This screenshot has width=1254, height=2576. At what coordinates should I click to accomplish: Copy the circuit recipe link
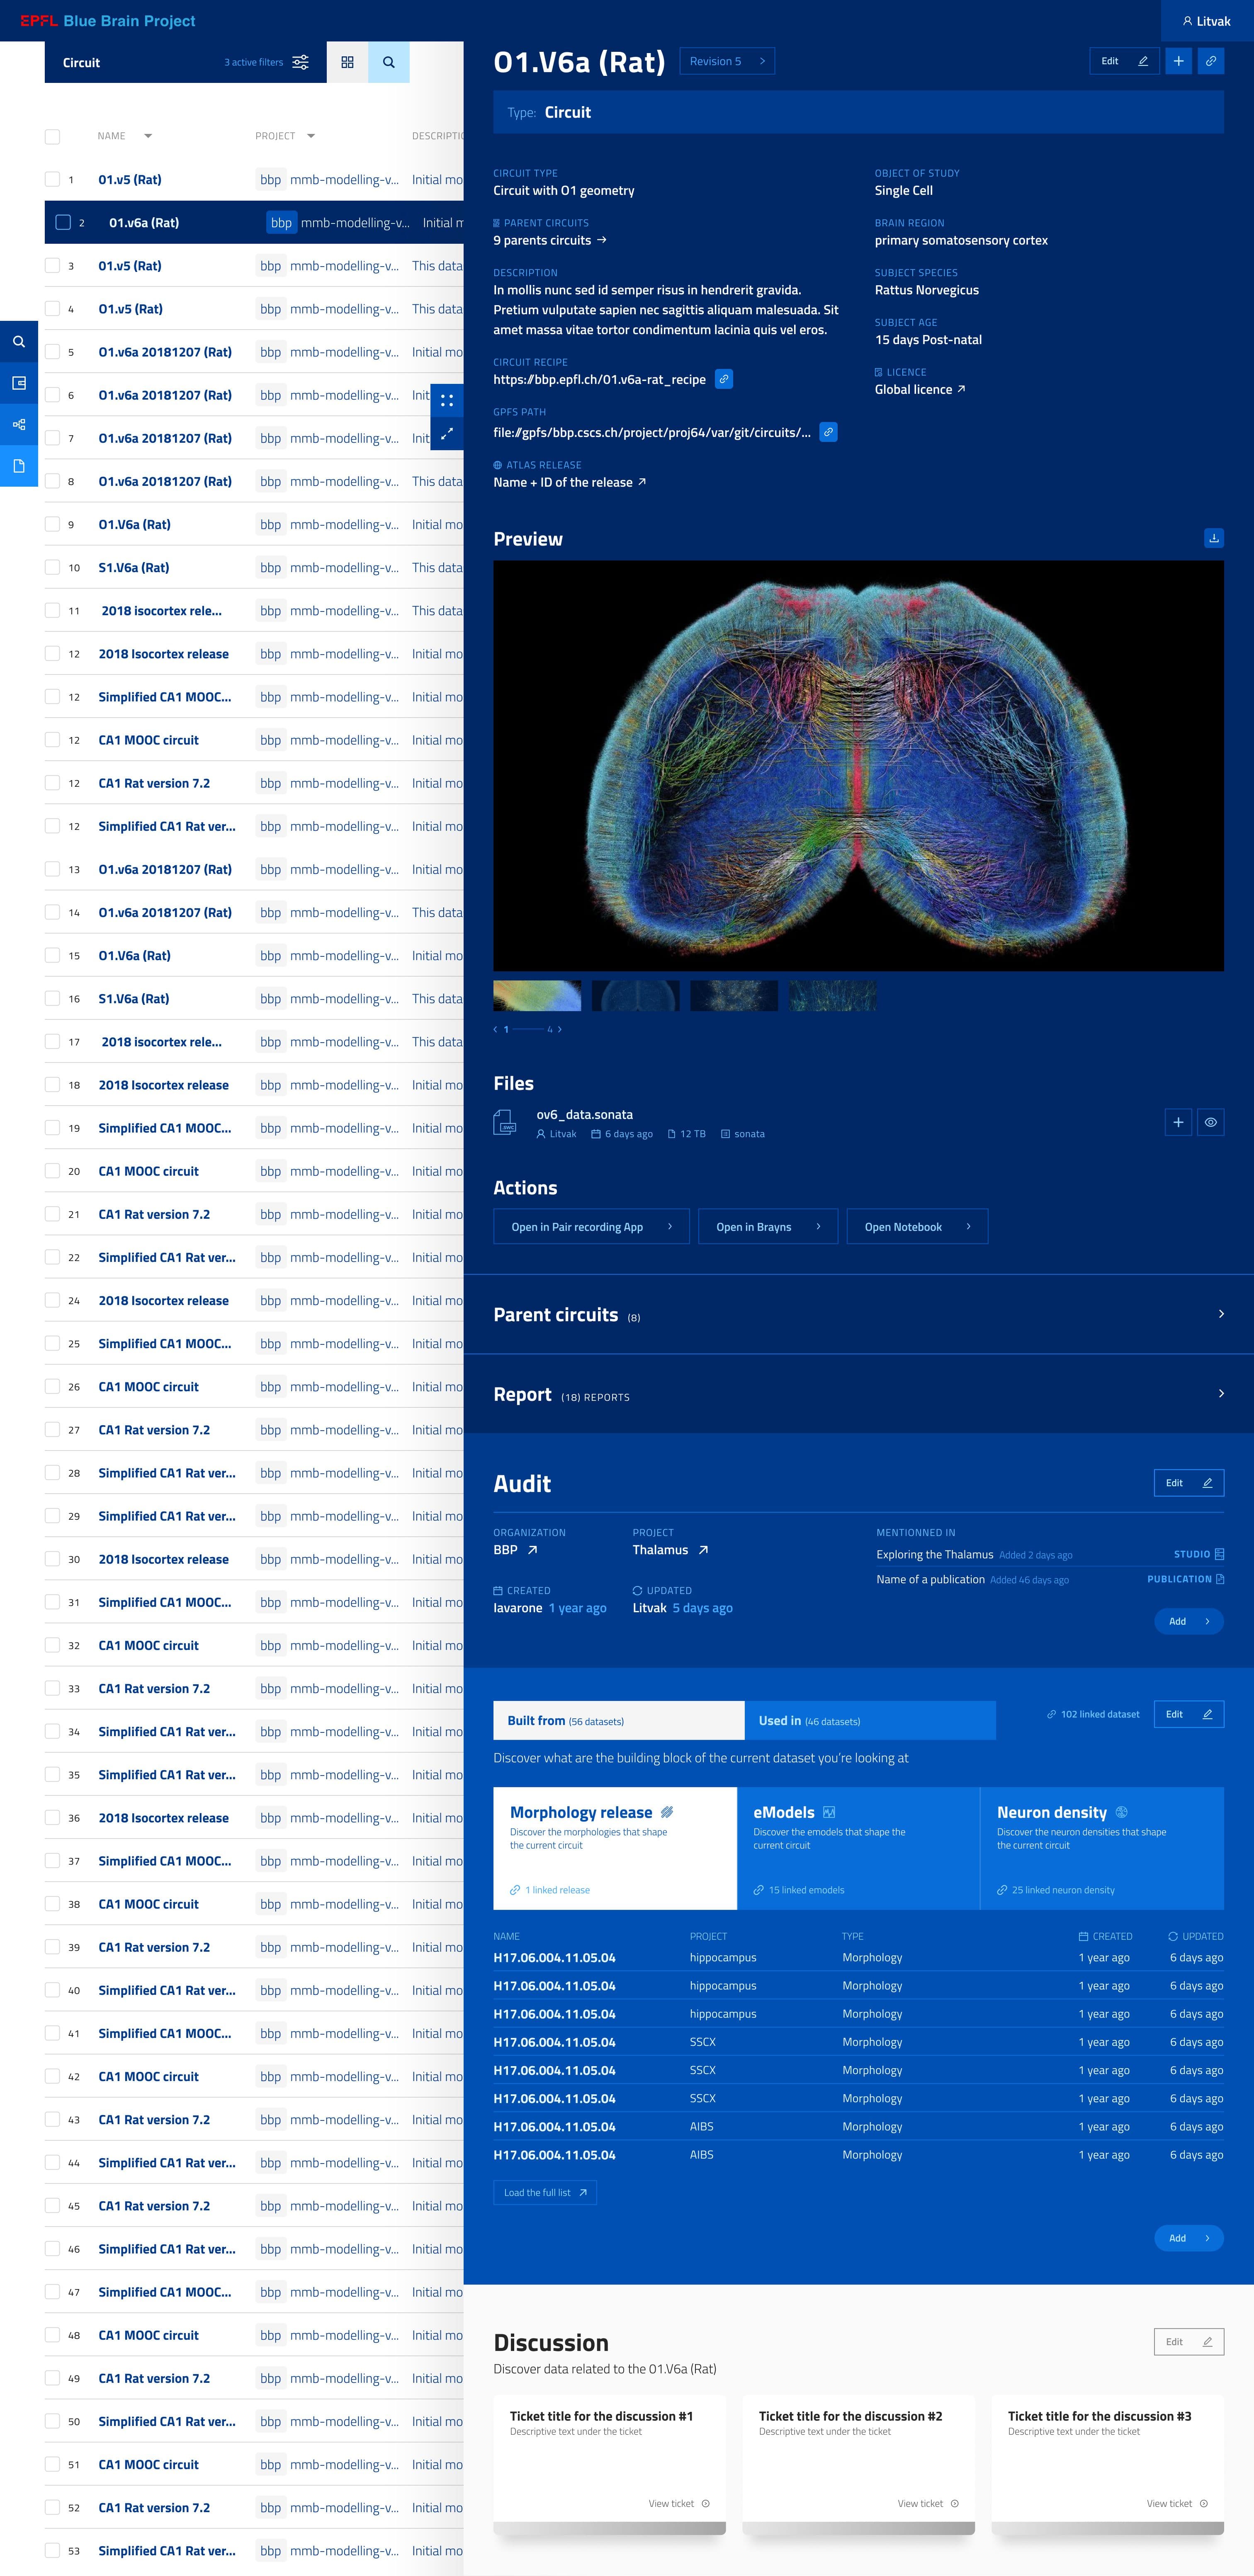(x=724, y=379)
